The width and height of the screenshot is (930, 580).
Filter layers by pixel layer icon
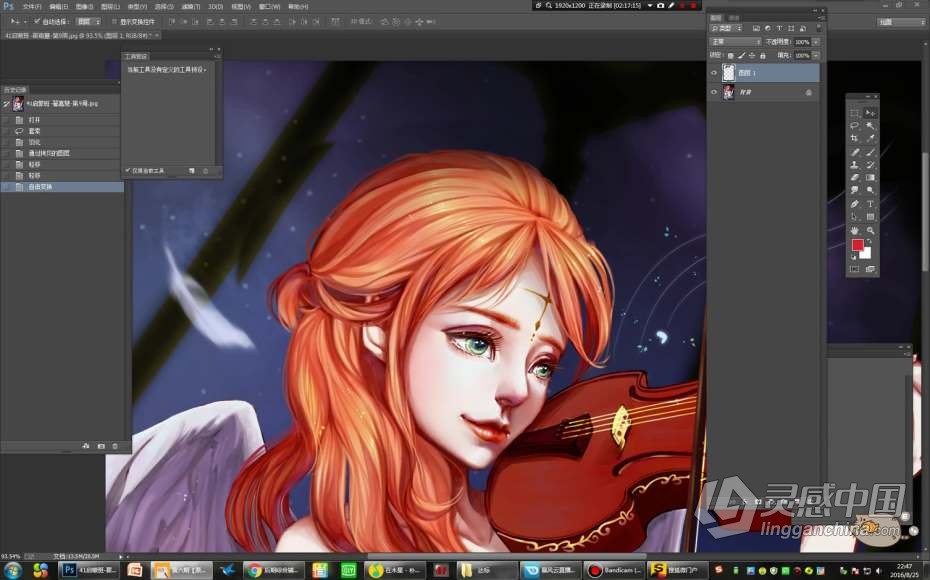[x=756, y=28]
